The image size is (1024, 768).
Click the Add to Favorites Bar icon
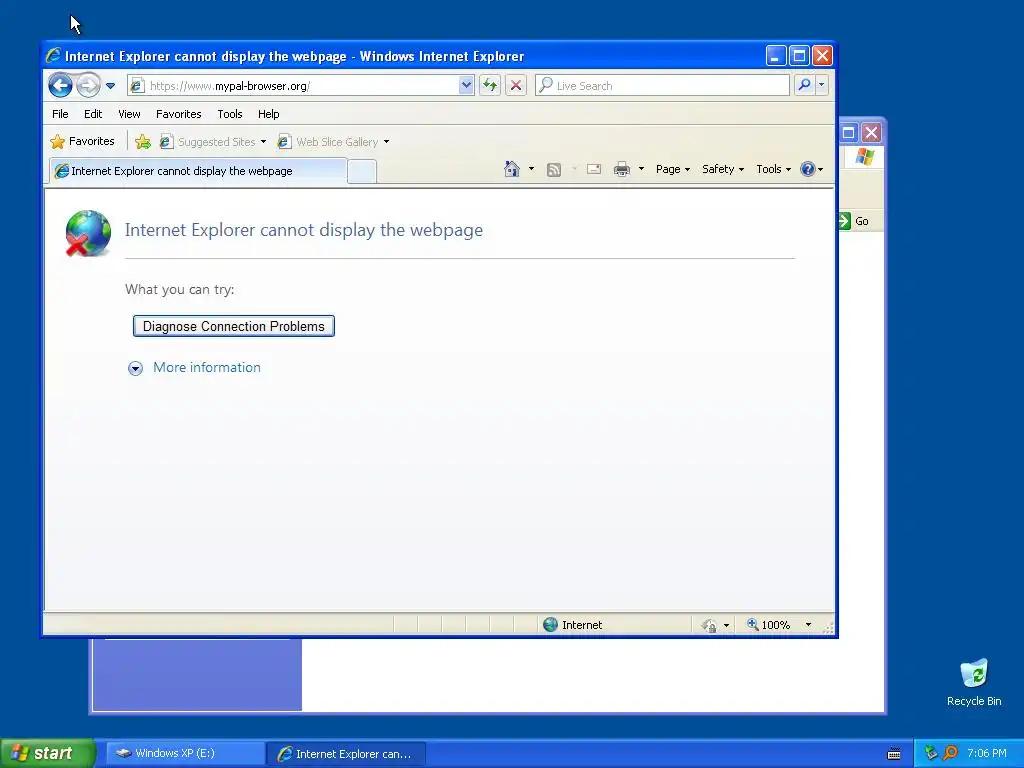pyautogui.click(x=143, y=142)
